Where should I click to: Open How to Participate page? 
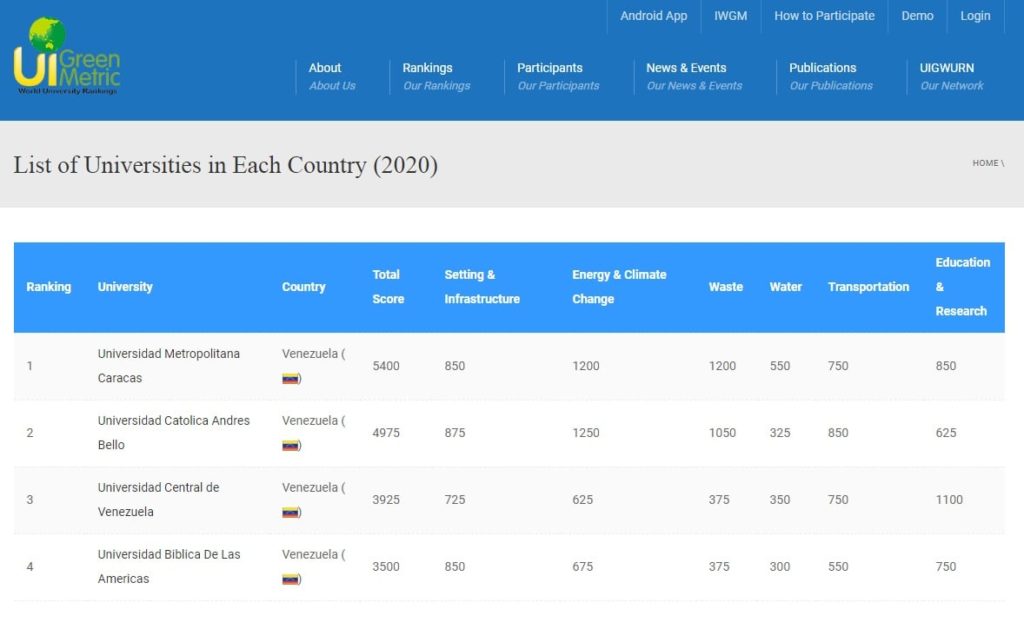[x=824, y=16]
